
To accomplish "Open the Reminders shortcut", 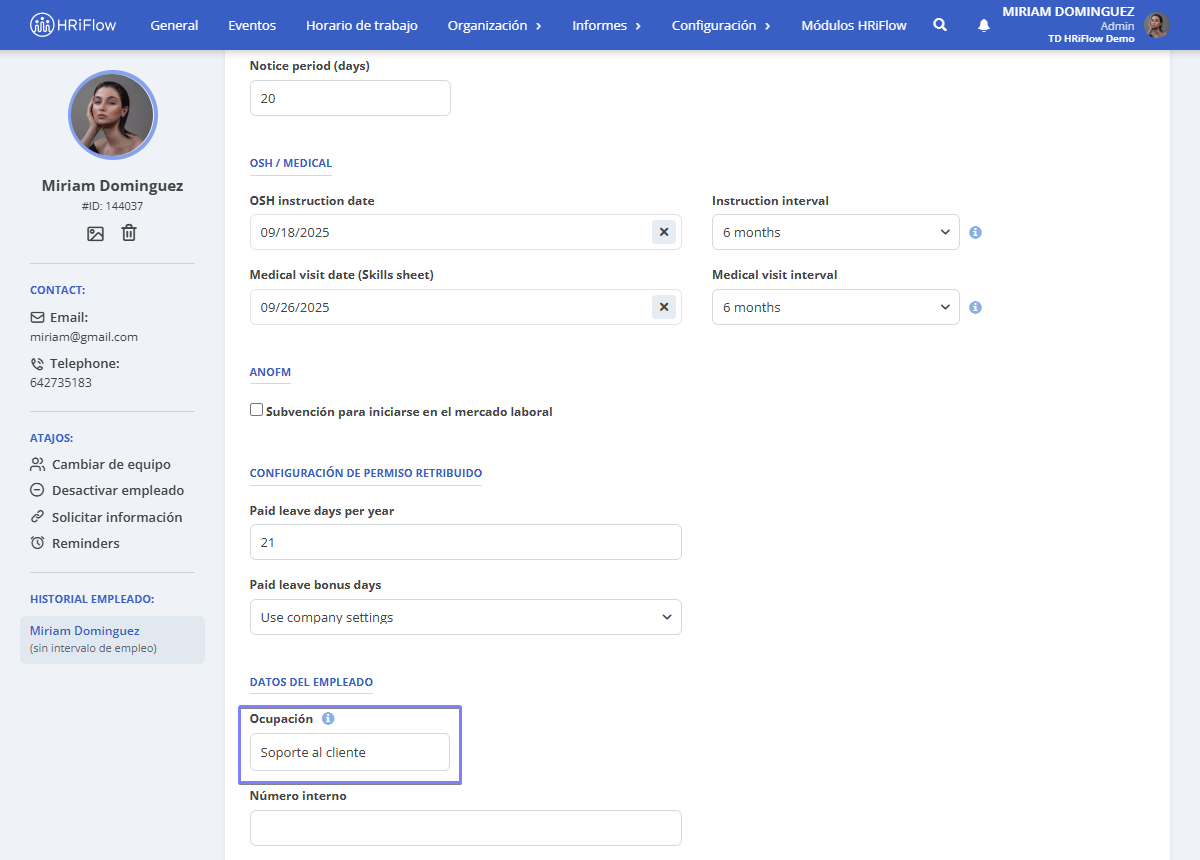I will [86, 543].
